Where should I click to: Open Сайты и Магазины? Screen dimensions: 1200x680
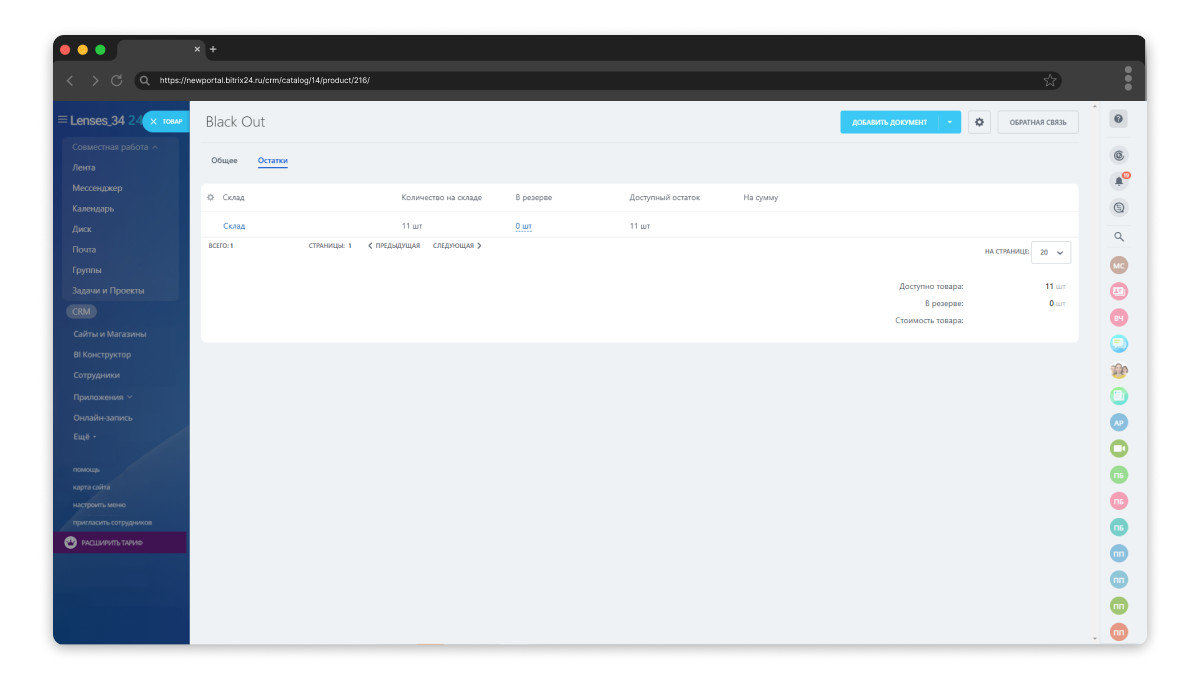[x=110, y=334]
